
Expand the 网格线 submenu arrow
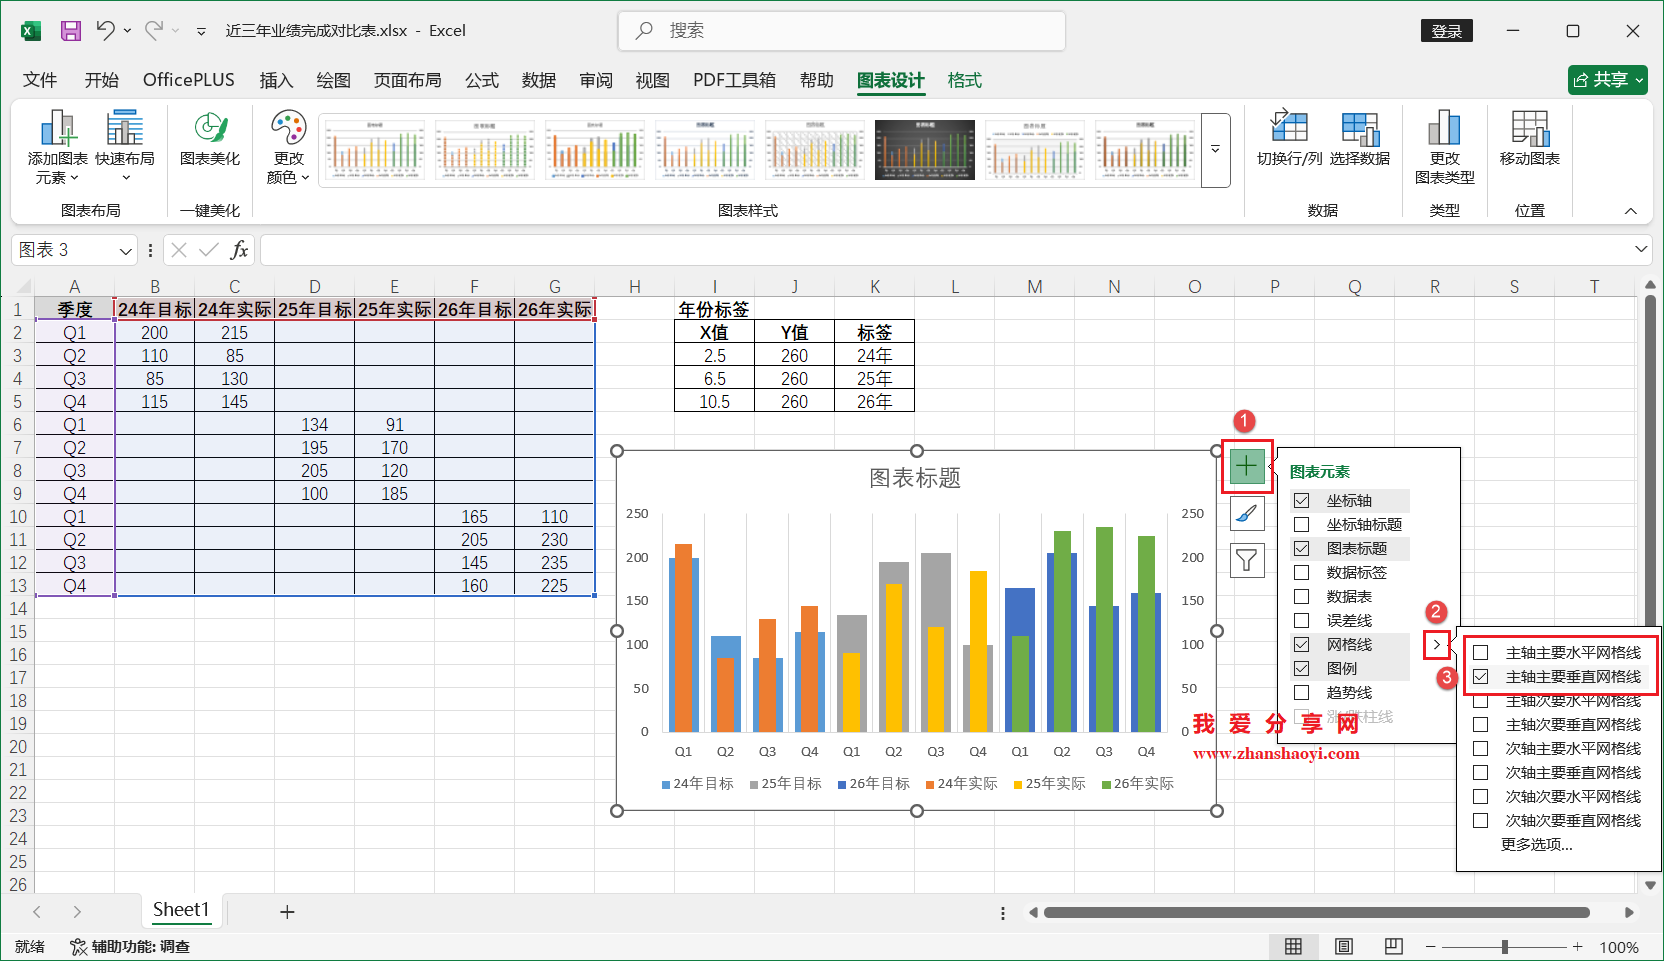click(1437, 645)
